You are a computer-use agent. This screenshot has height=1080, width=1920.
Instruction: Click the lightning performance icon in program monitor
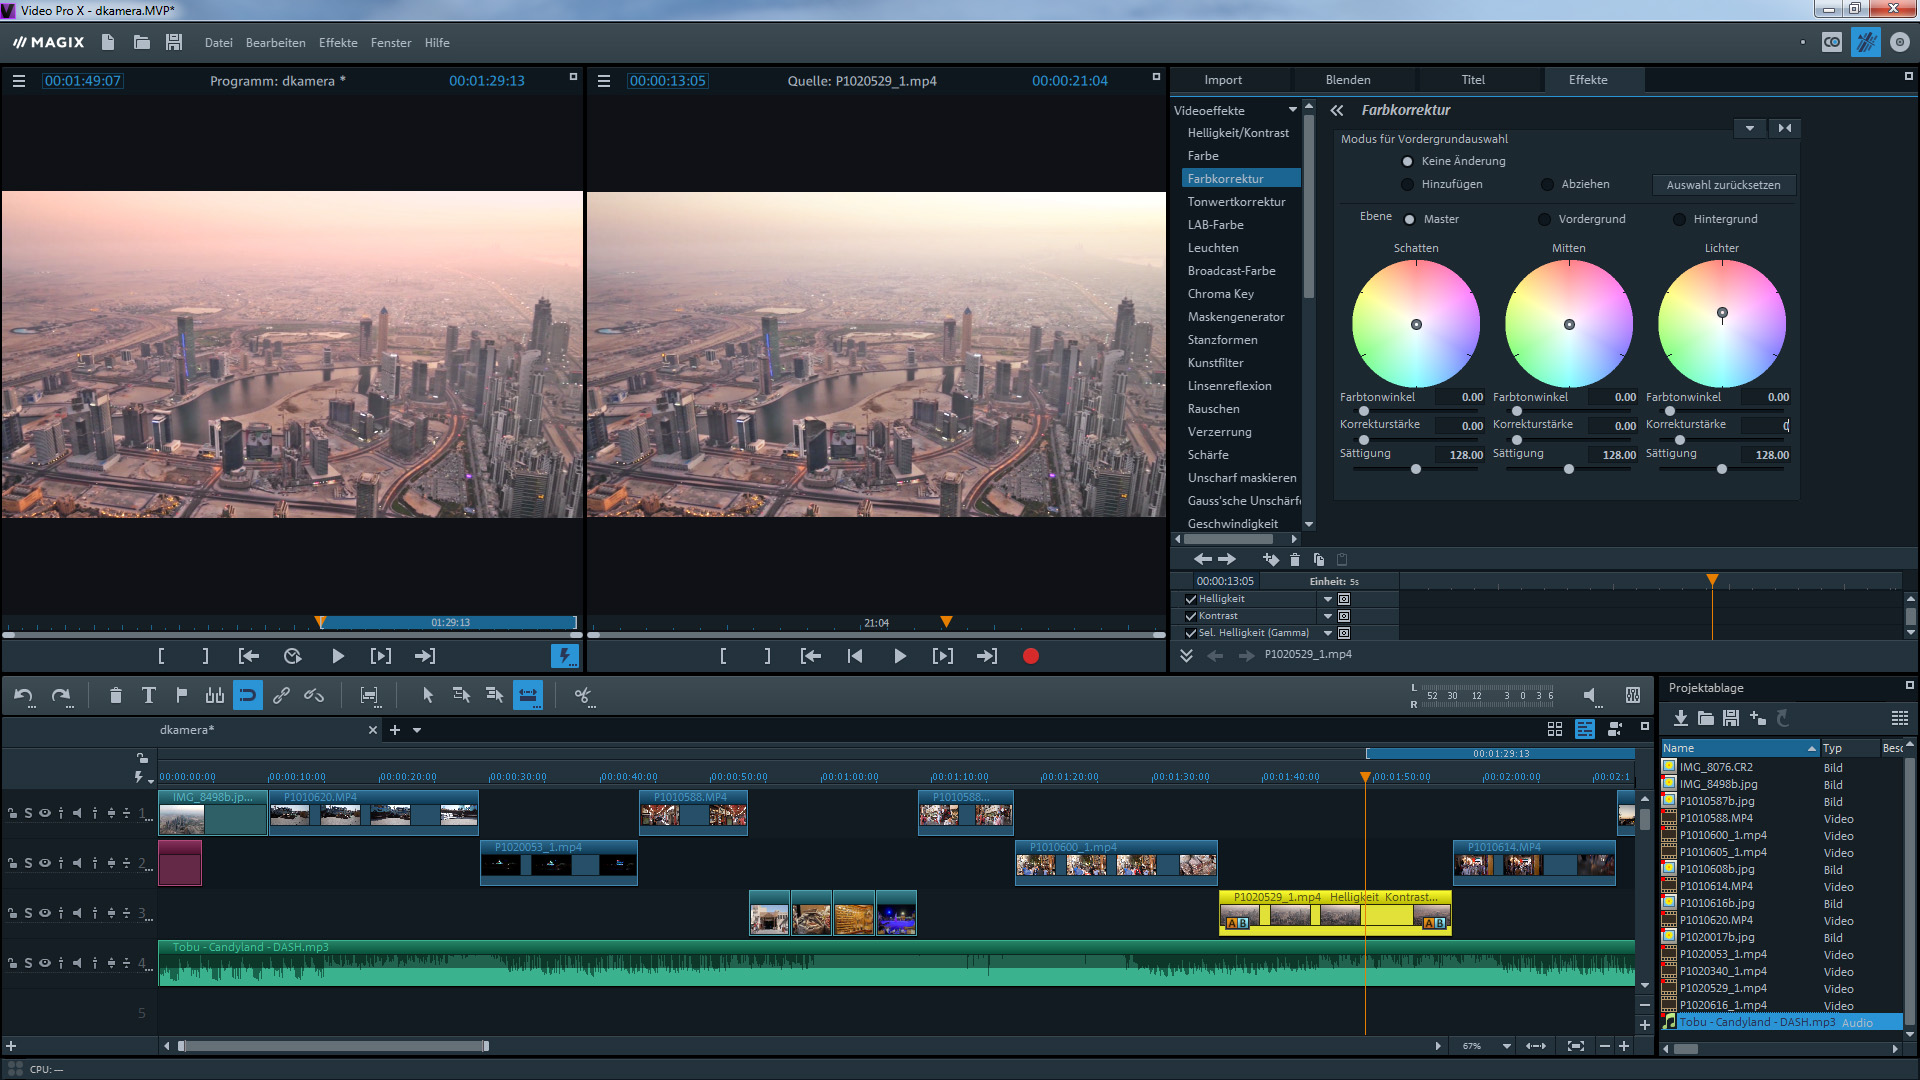pyautogui.click(x=564, y=656)
